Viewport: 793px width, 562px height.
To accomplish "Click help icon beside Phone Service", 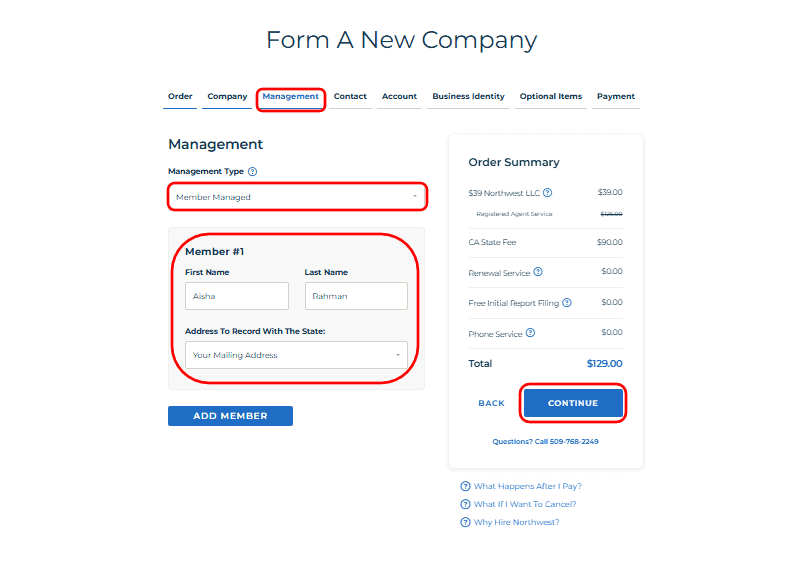I will 530,333.
